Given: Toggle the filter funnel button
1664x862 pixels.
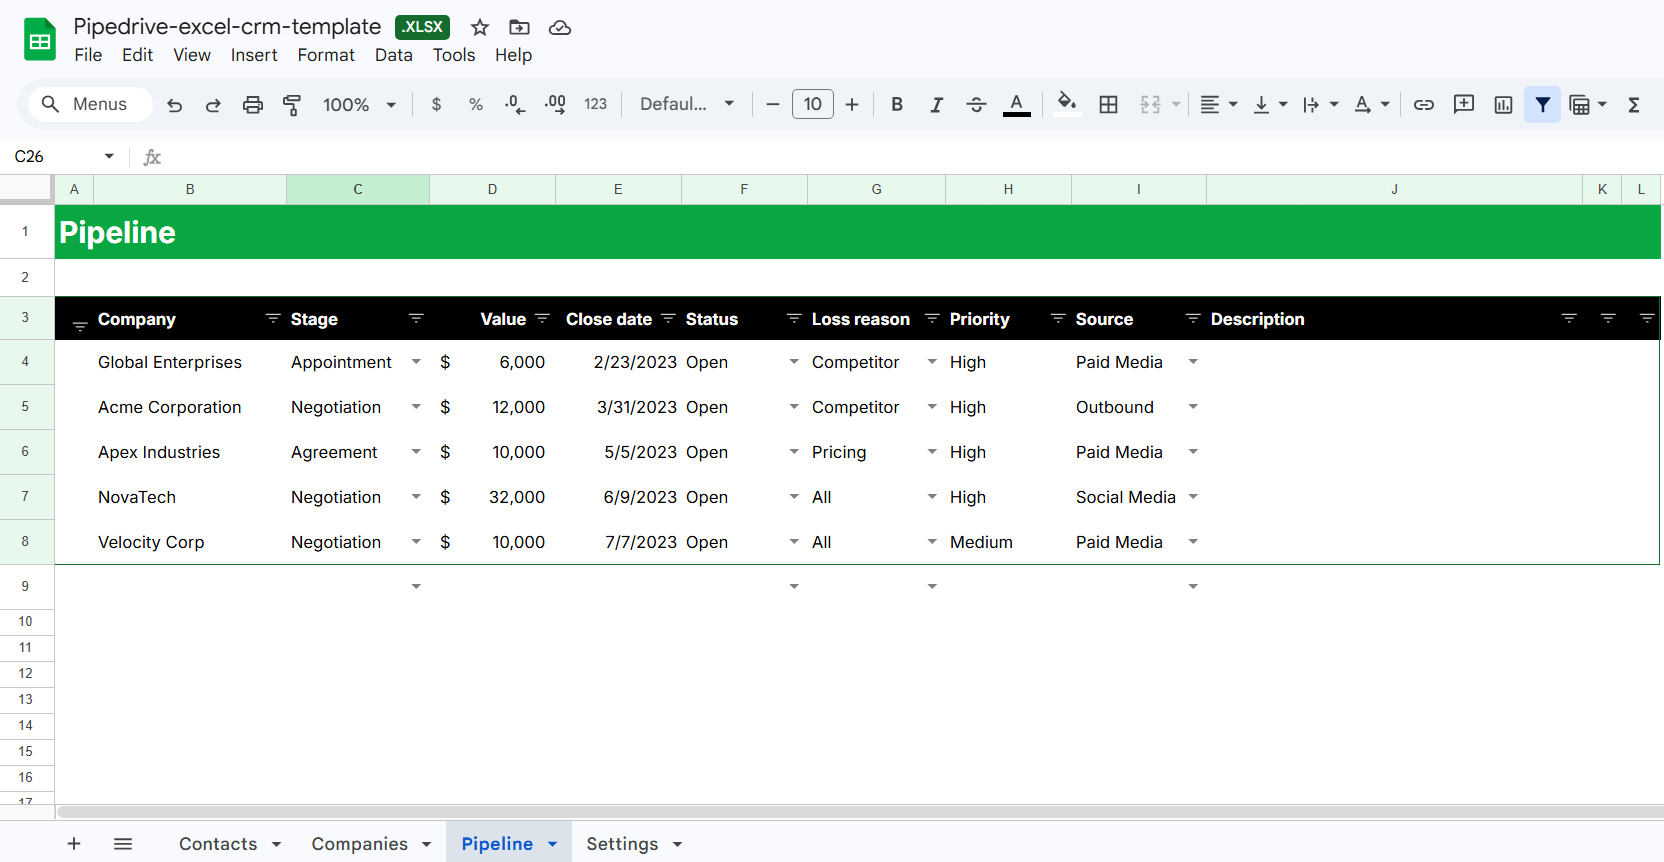Looking at the screenshot, I should point(1543,104).
